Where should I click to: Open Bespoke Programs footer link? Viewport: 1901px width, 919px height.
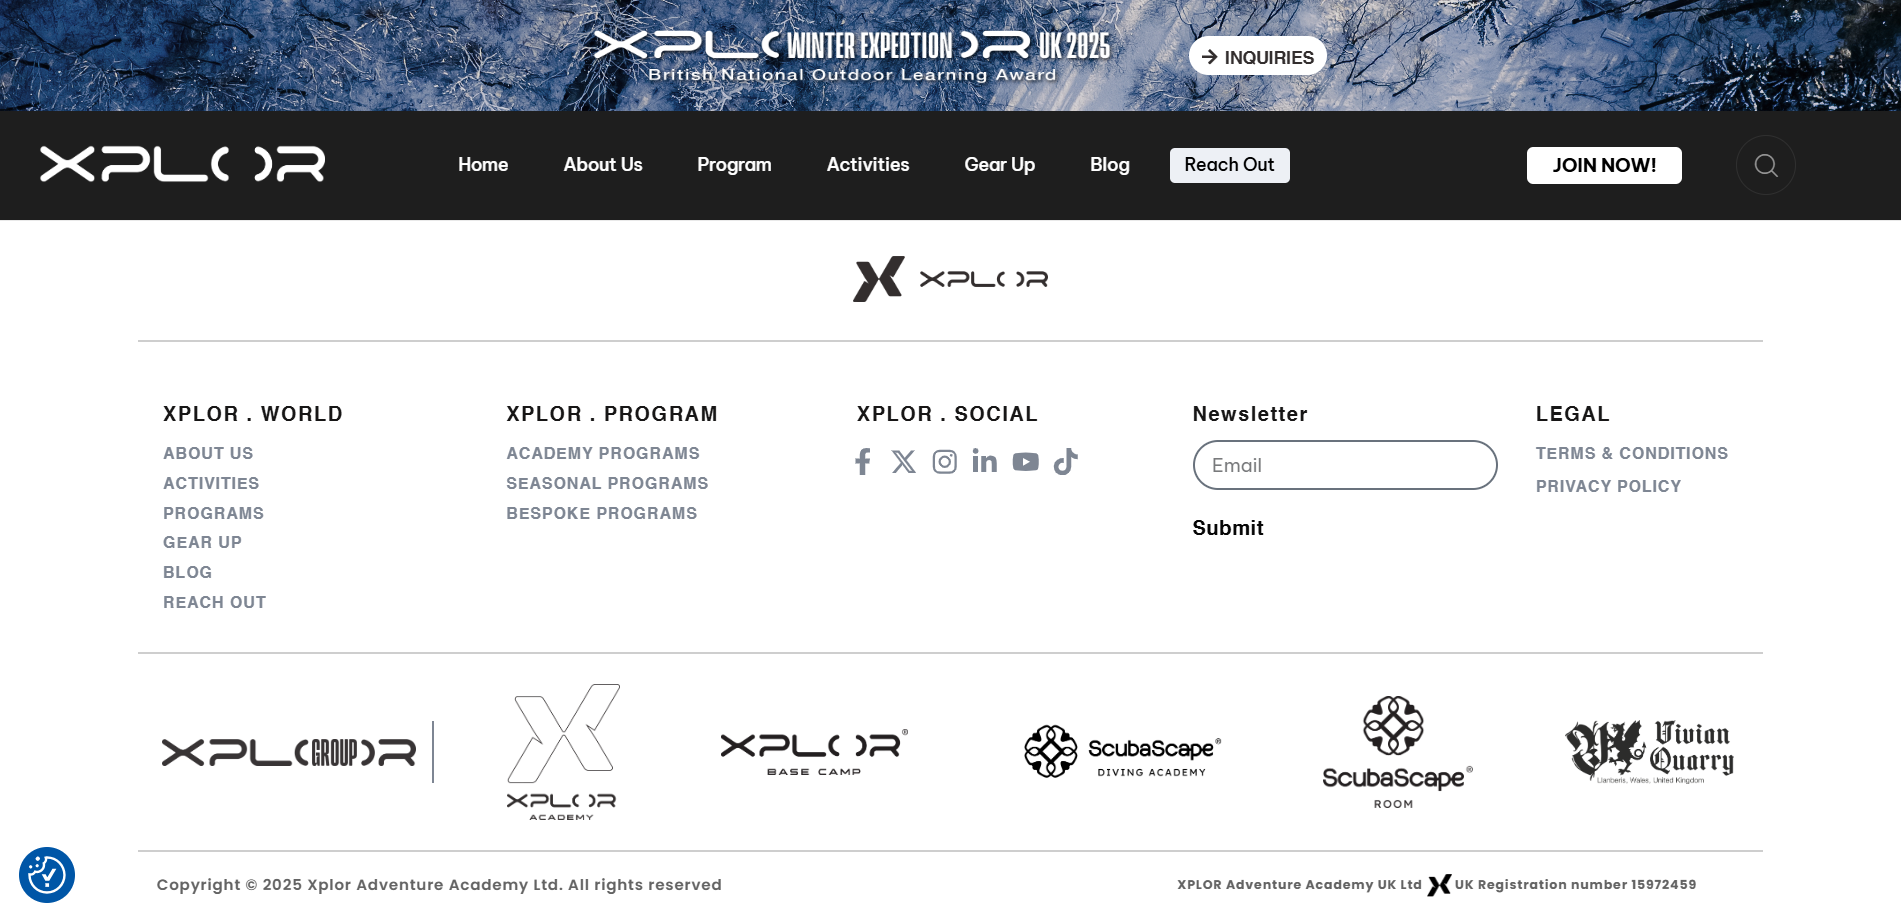click(601, 513)
